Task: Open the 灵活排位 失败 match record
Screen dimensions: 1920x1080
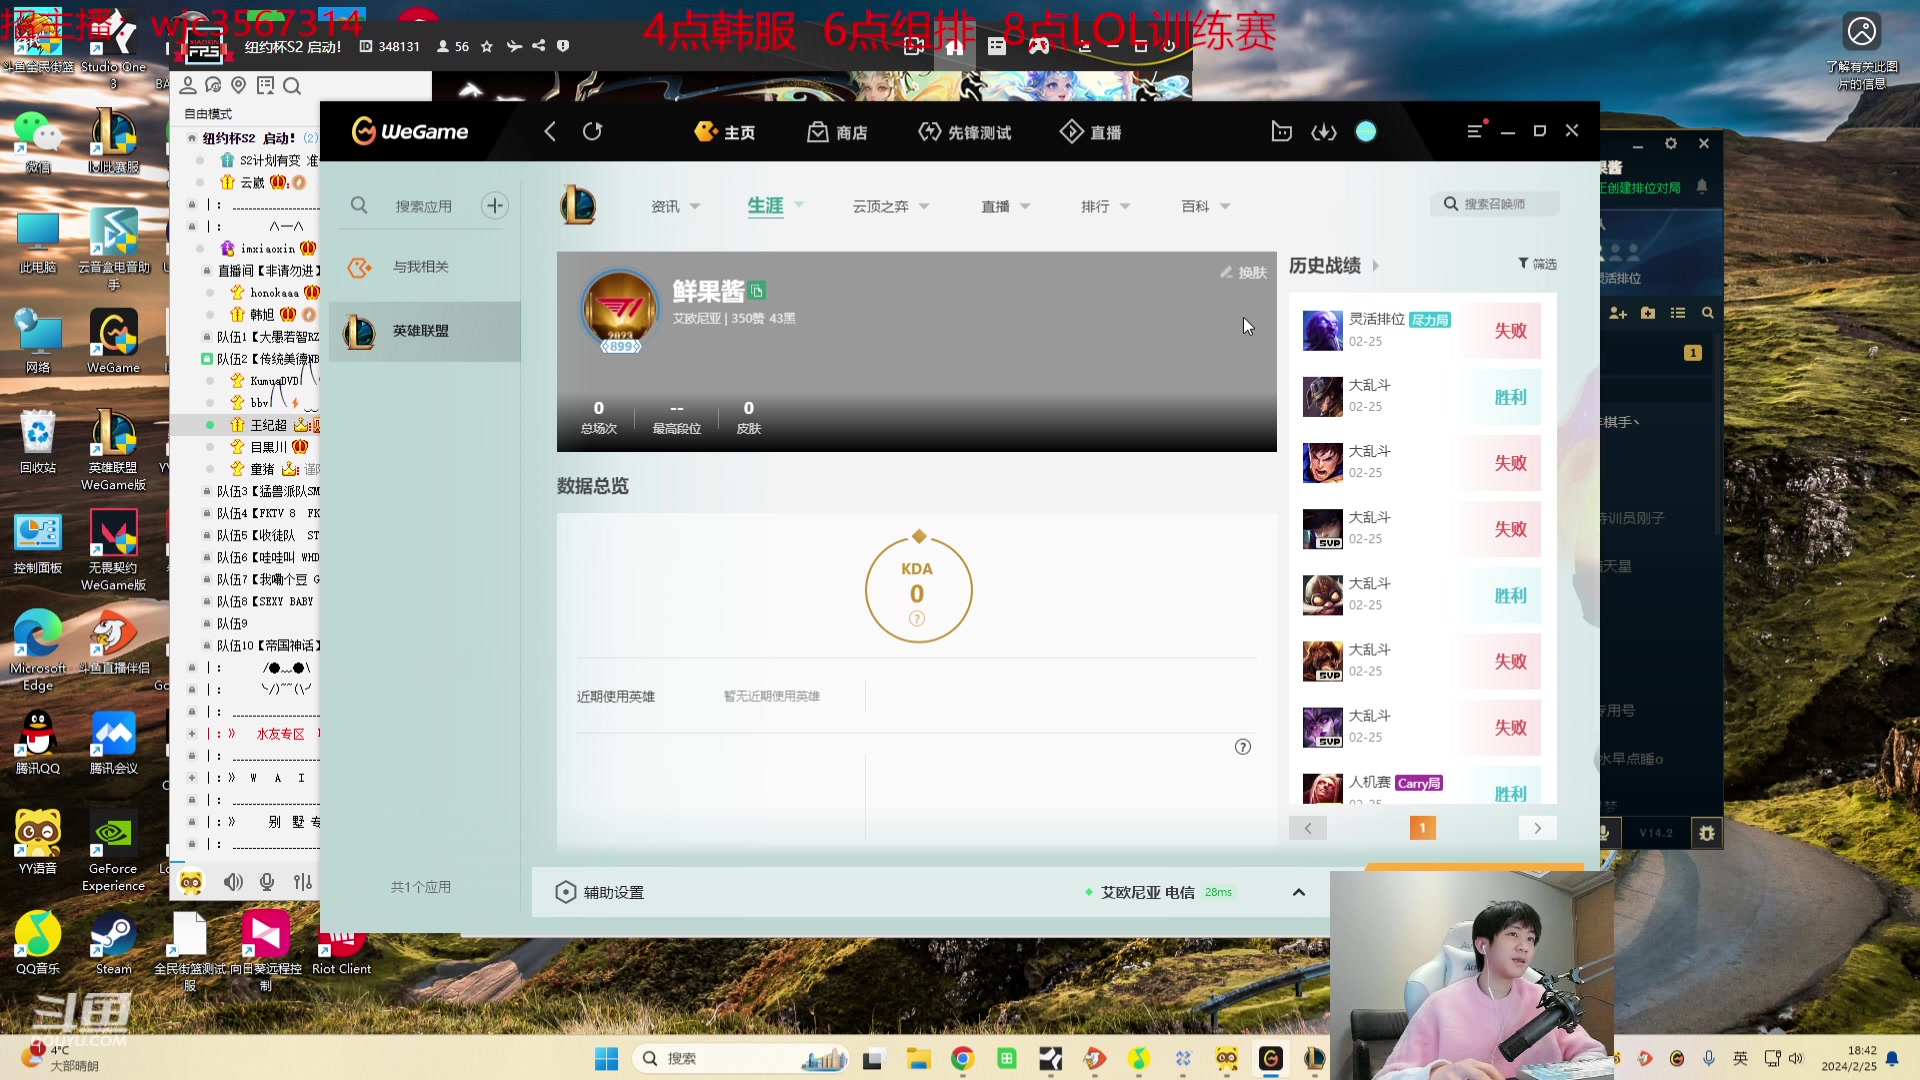Action: 1422,330
